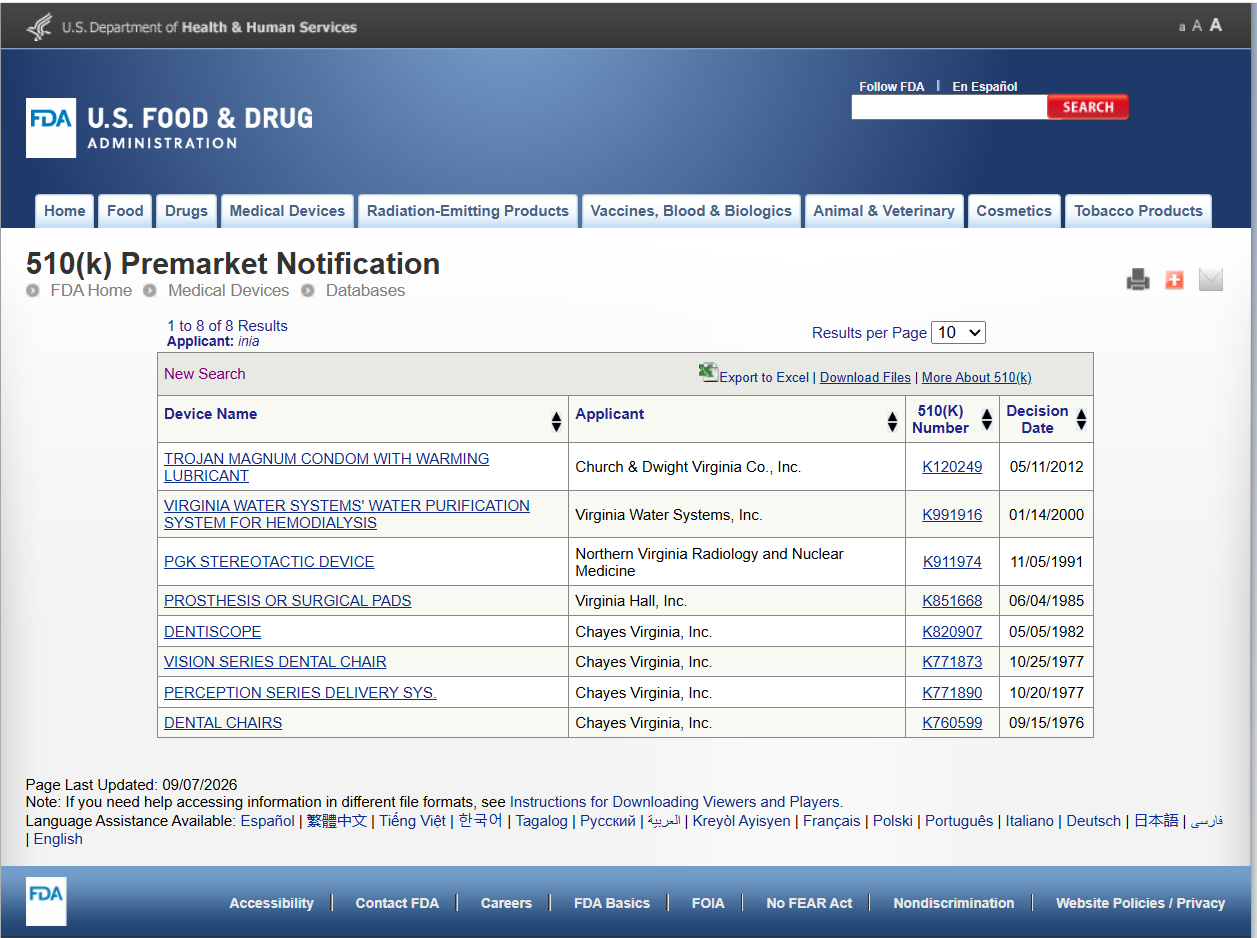This screenshot has width=1257, height=938.
Task: Open Vision Series Dental Chair link
Action: tap(275, 662)
